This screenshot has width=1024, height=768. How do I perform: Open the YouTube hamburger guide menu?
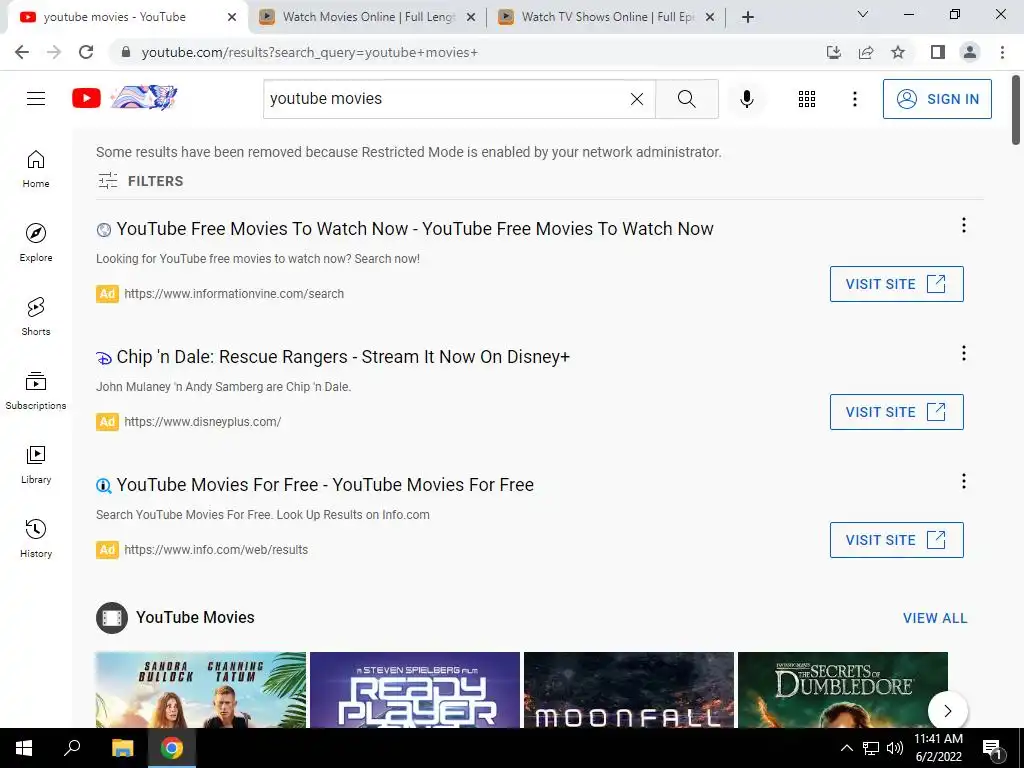(x=36, y=99)
